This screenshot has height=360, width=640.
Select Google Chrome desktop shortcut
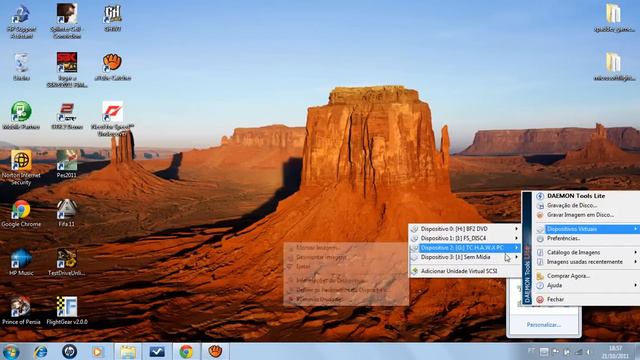tap(21, 213)
